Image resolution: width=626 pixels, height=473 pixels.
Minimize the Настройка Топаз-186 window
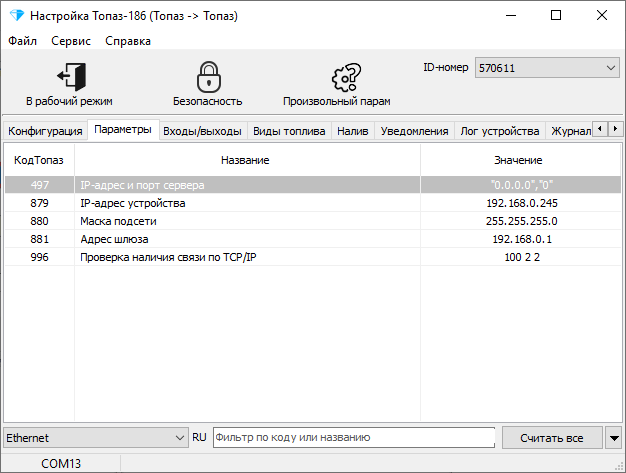[511, 16]
